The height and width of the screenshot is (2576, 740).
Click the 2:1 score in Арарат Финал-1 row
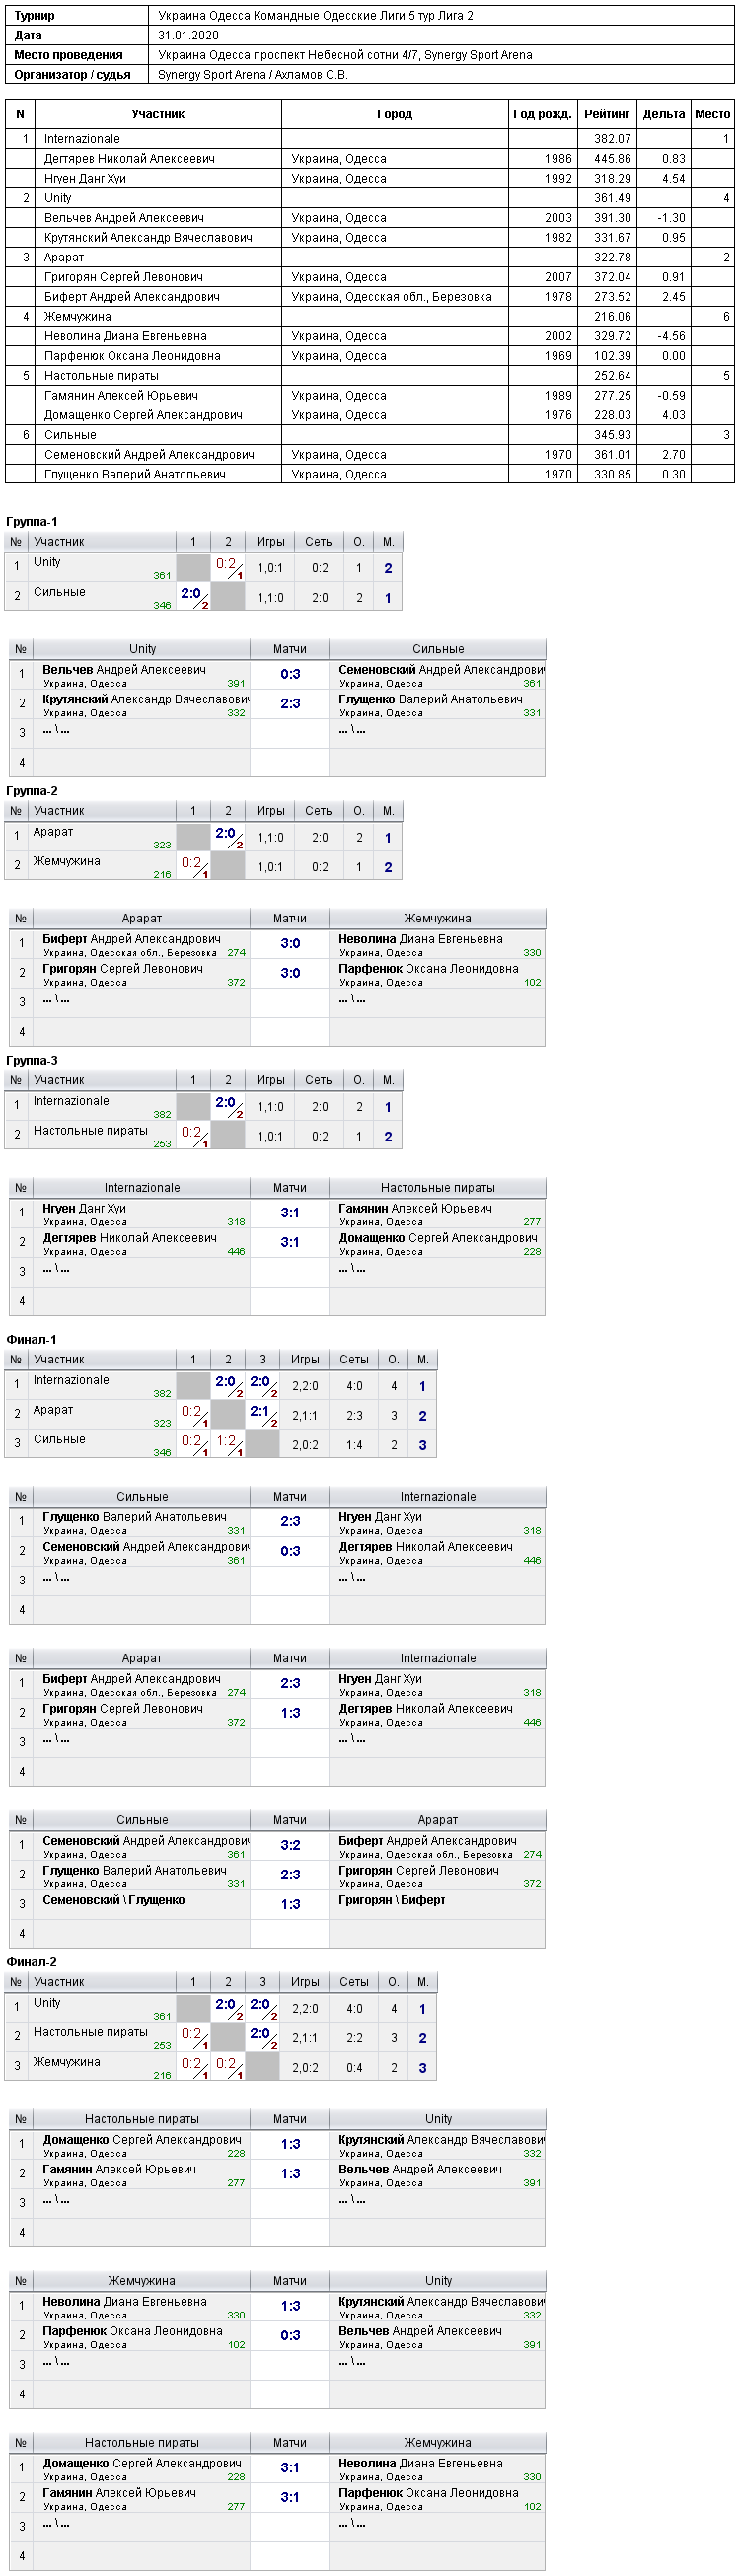[262, 1414]
